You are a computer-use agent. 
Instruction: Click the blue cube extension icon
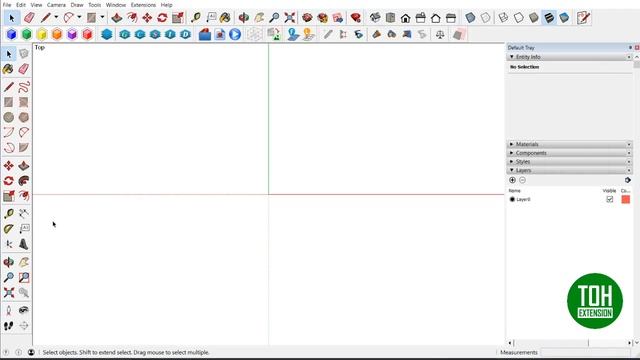11,34
